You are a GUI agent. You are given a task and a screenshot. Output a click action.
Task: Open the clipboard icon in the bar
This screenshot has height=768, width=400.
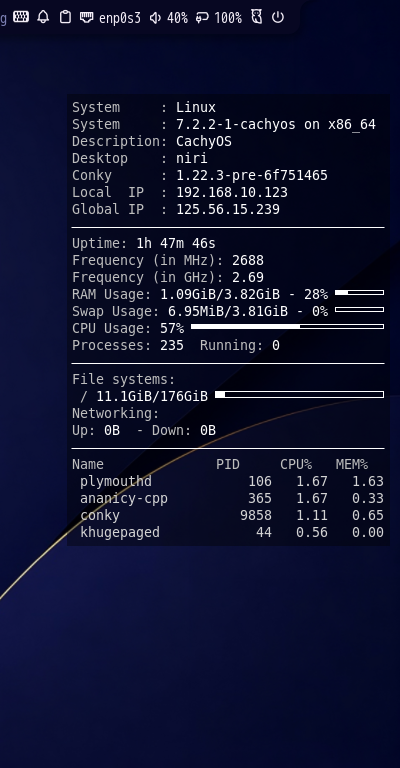[65, 17]
